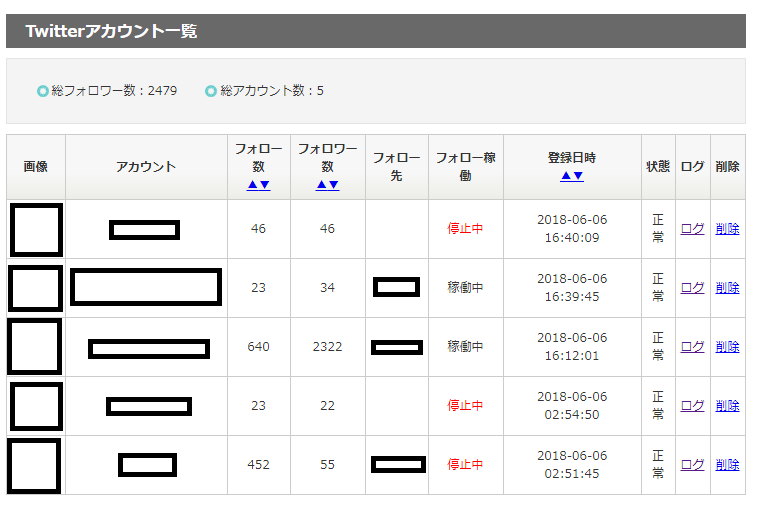Sort follower count ascending with up arrow

click(x=321, y=185)
